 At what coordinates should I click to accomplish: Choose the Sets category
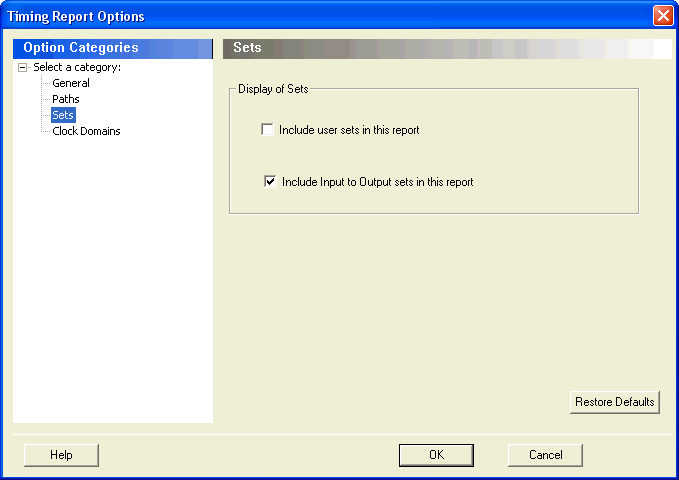63,115
